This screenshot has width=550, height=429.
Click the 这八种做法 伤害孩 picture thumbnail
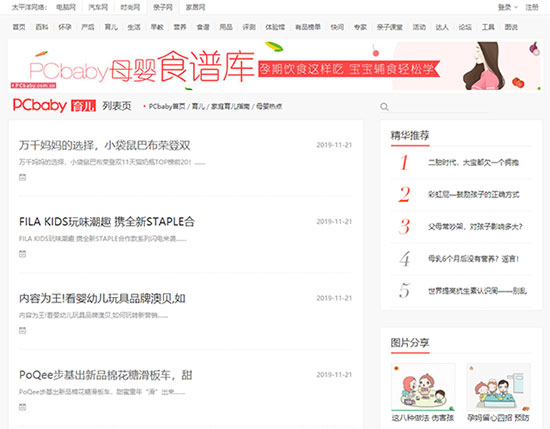click(x=423, y=387)
